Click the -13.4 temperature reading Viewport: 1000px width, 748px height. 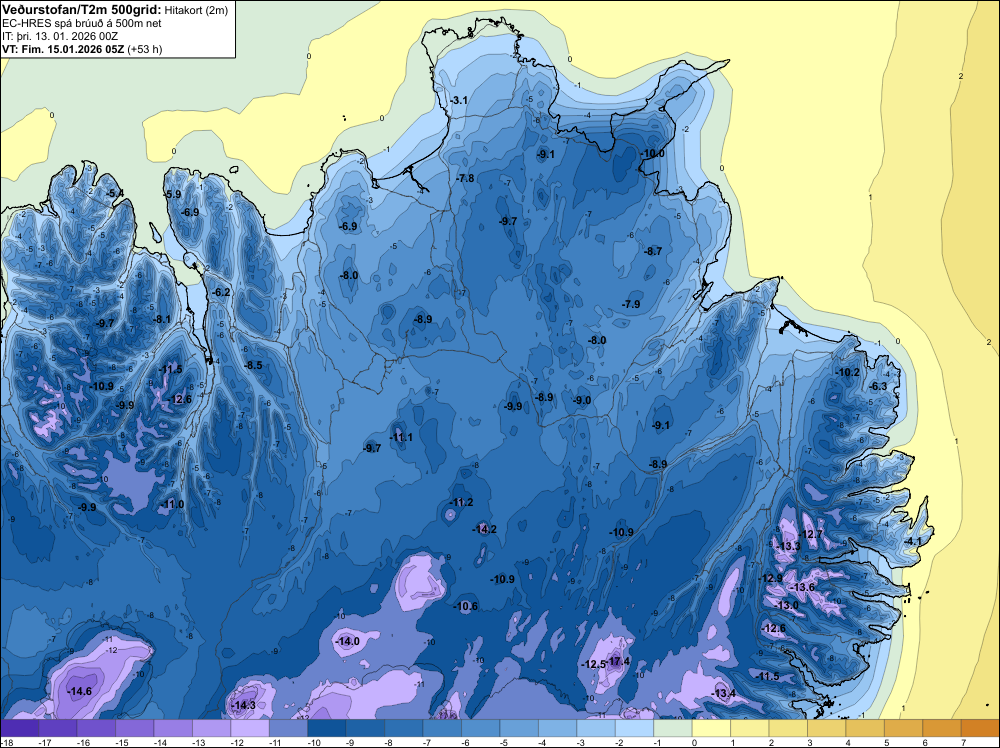coord(724,693)
